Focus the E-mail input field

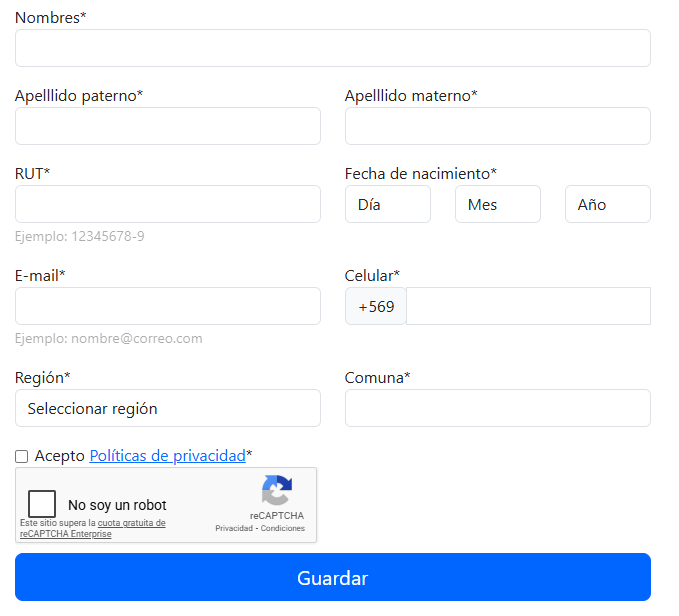click(x=167, y=306)
